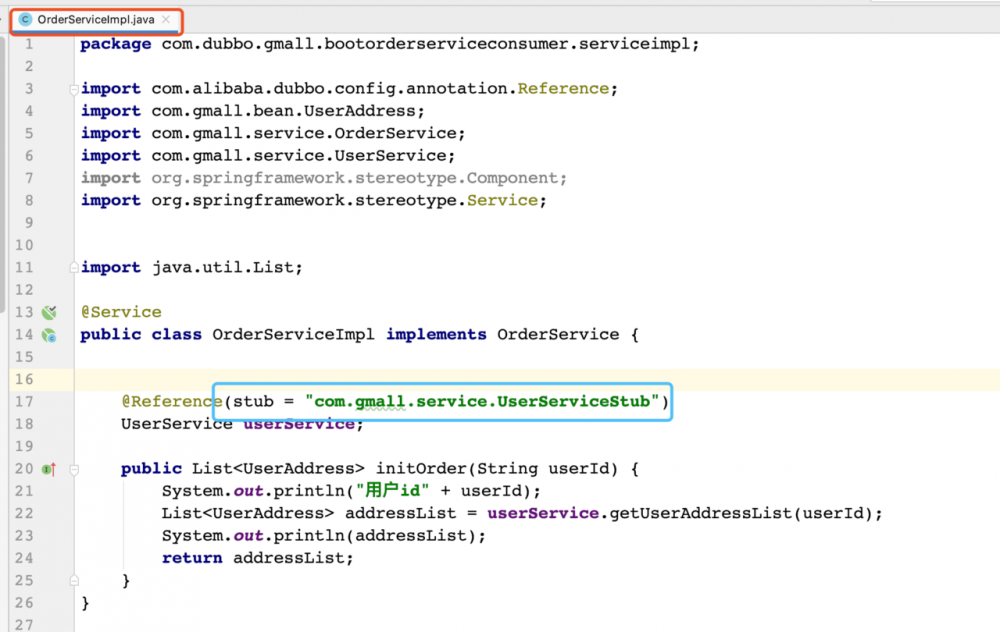Collapse the initOrder method fold at line 20
This screenshot has height=632, width=1000.
pos(74,469)
